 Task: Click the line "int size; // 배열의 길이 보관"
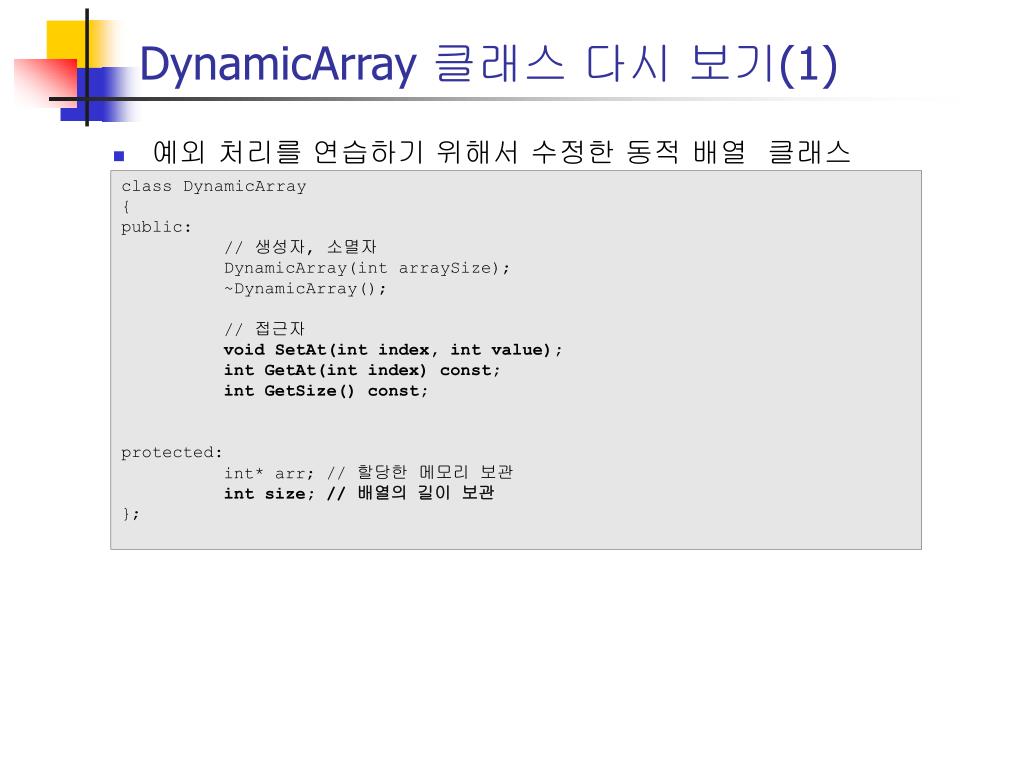[359, 492]
